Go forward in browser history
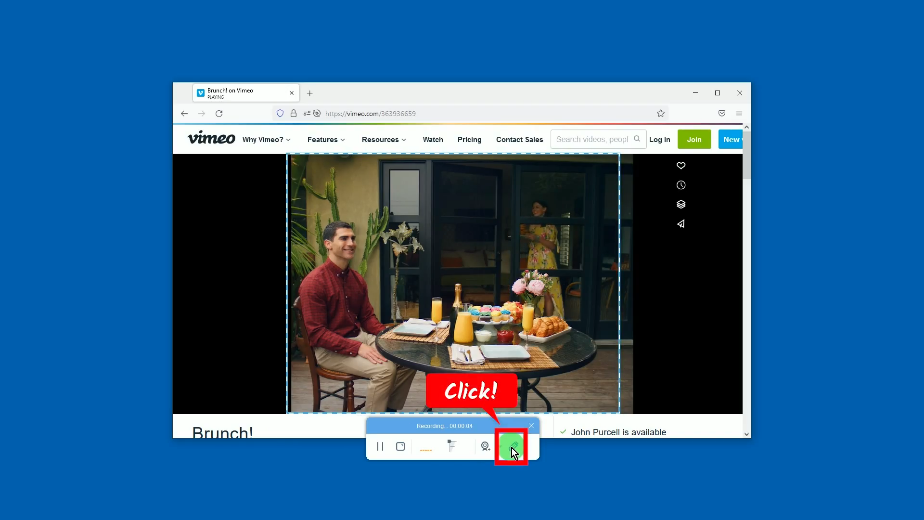 click(202, 113)
